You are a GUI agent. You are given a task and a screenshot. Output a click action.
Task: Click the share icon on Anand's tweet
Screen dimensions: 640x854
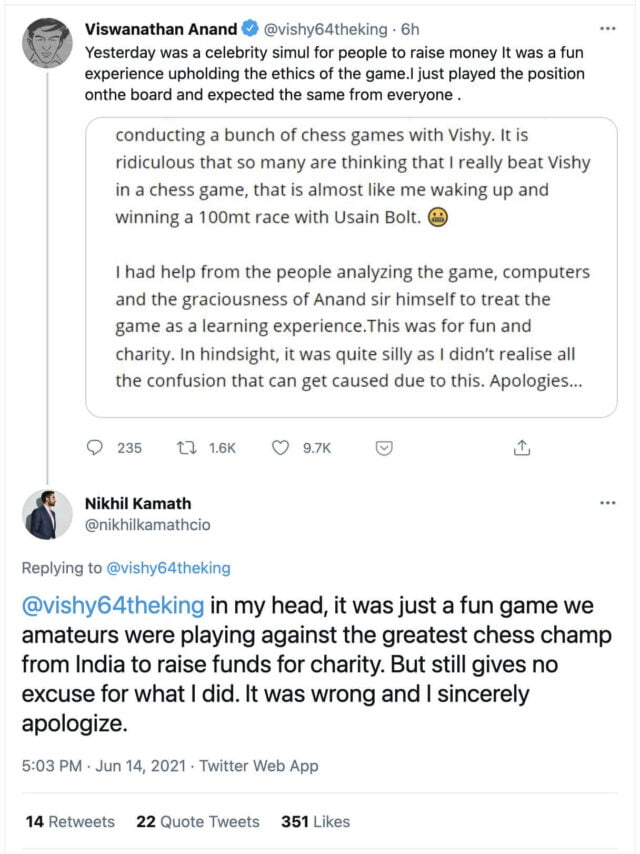[521, 448]
